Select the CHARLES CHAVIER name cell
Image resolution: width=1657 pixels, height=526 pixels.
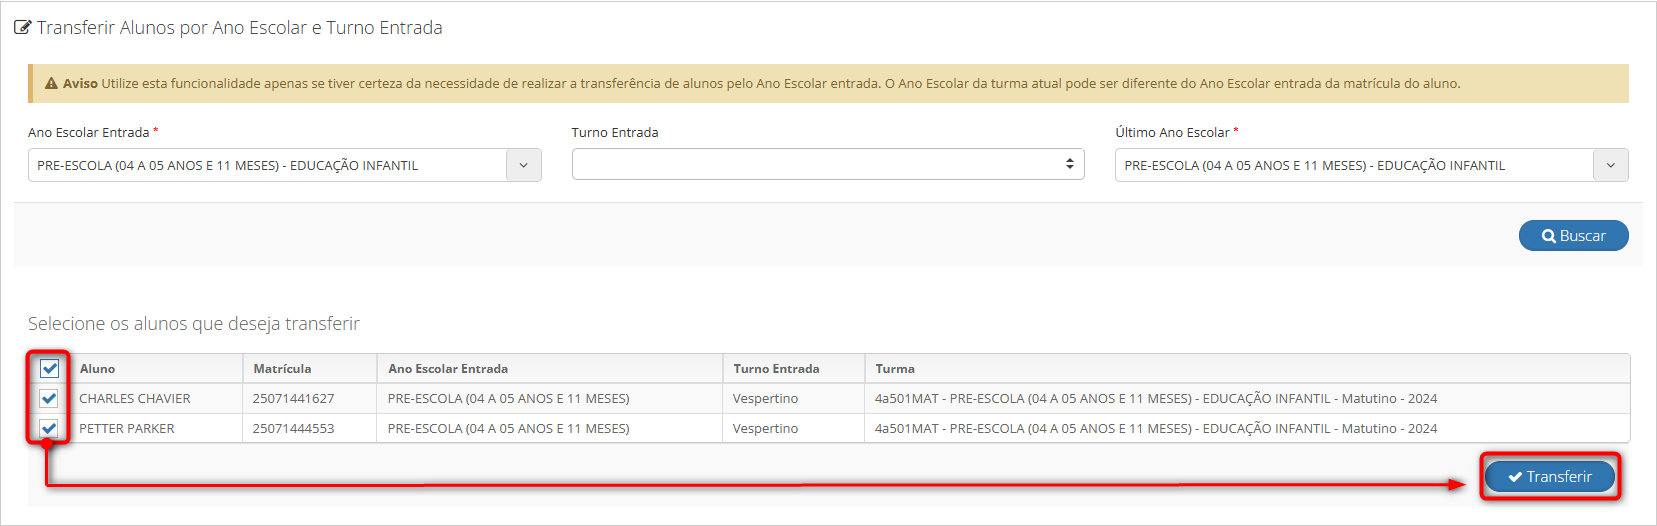pyautogui.click(x=135, y=399)
